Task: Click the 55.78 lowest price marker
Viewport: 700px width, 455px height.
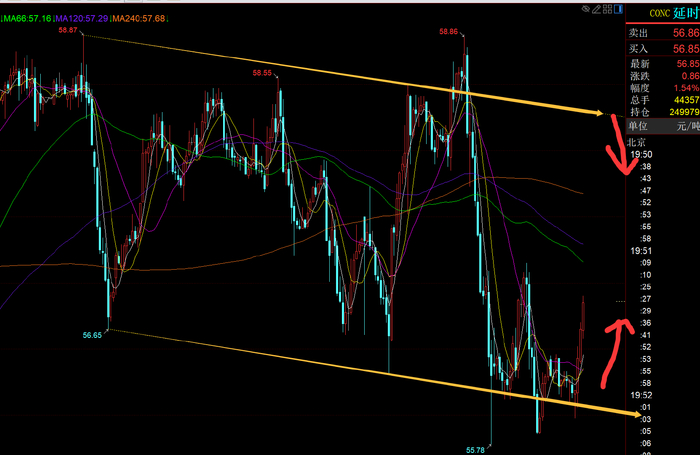Action: click(x=475, y=450)
